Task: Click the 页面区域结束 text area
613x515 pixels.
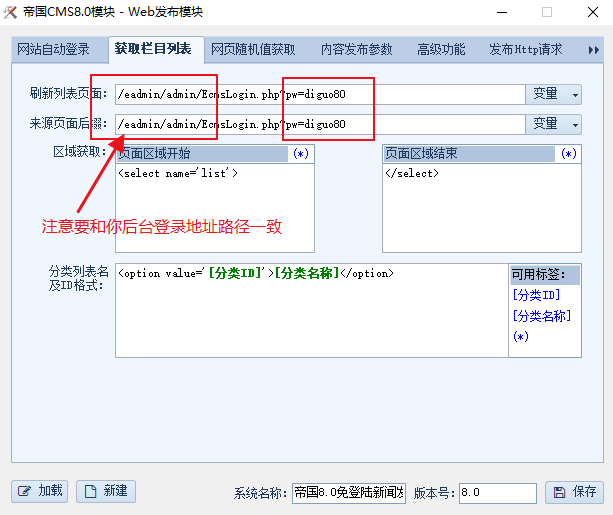Action: [x=482, y=208]
